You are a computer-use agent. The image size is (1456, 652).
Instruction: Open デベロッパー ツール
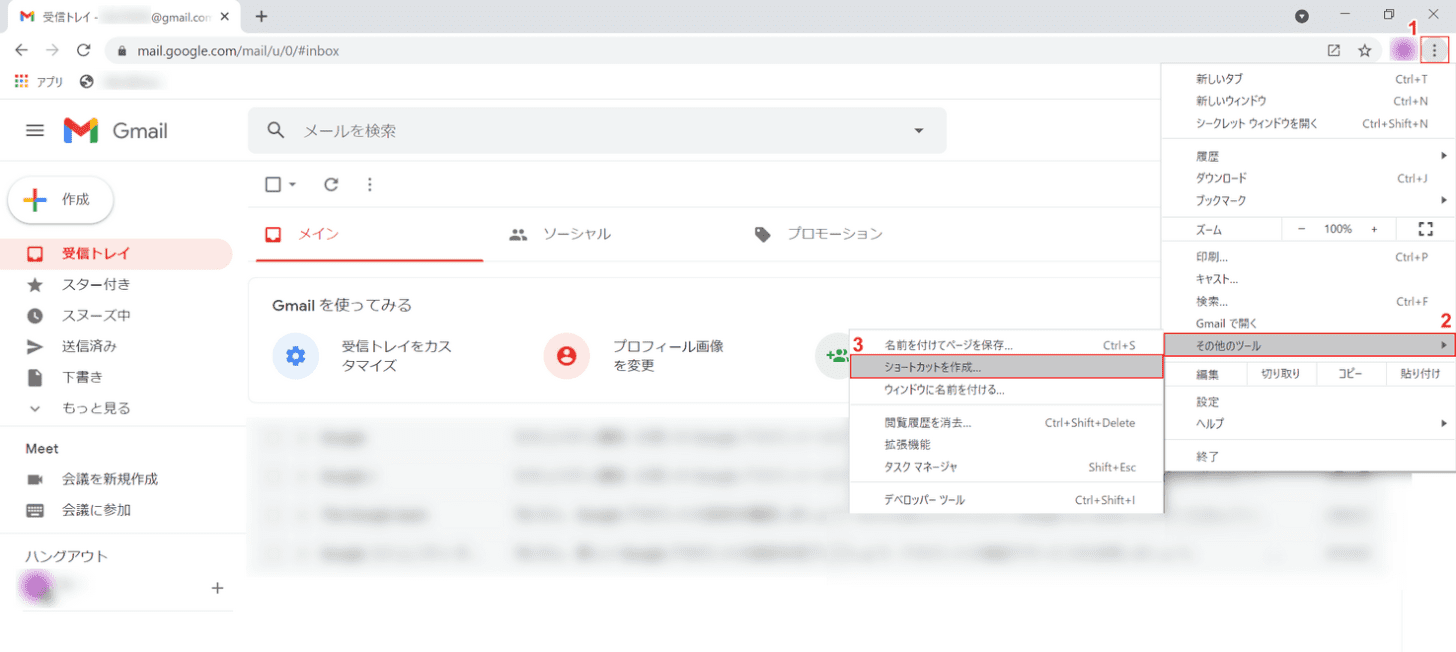point(1006,500)
